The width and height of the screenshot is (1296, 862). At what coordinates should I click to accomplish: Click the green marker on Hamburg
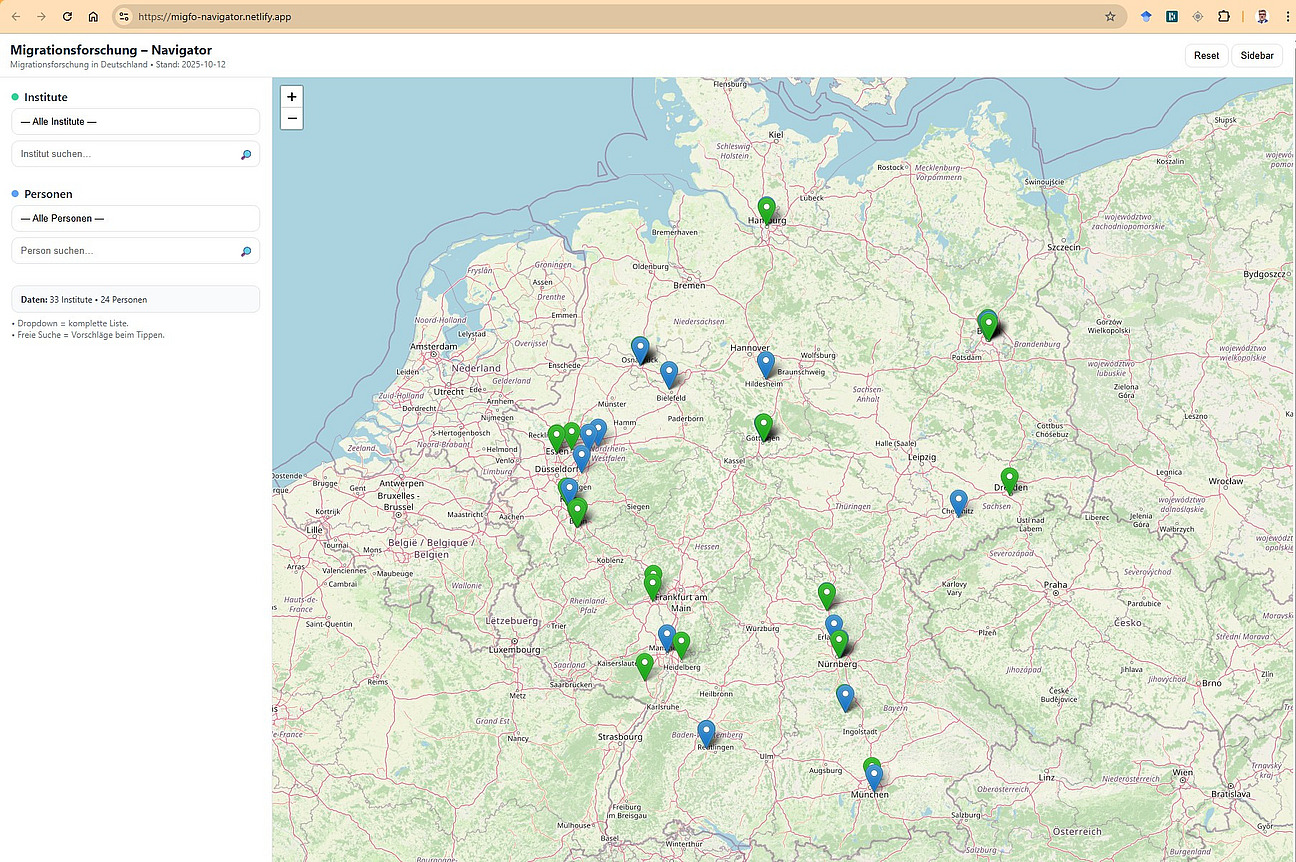766,210
